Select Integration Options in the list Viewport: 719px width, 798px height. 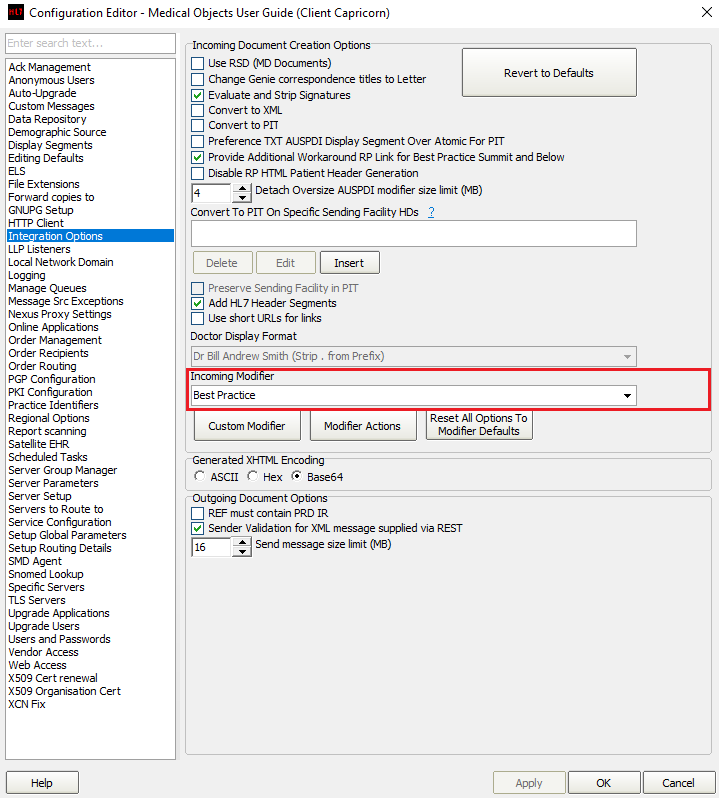pyautogui.click(x=91, y=236)
